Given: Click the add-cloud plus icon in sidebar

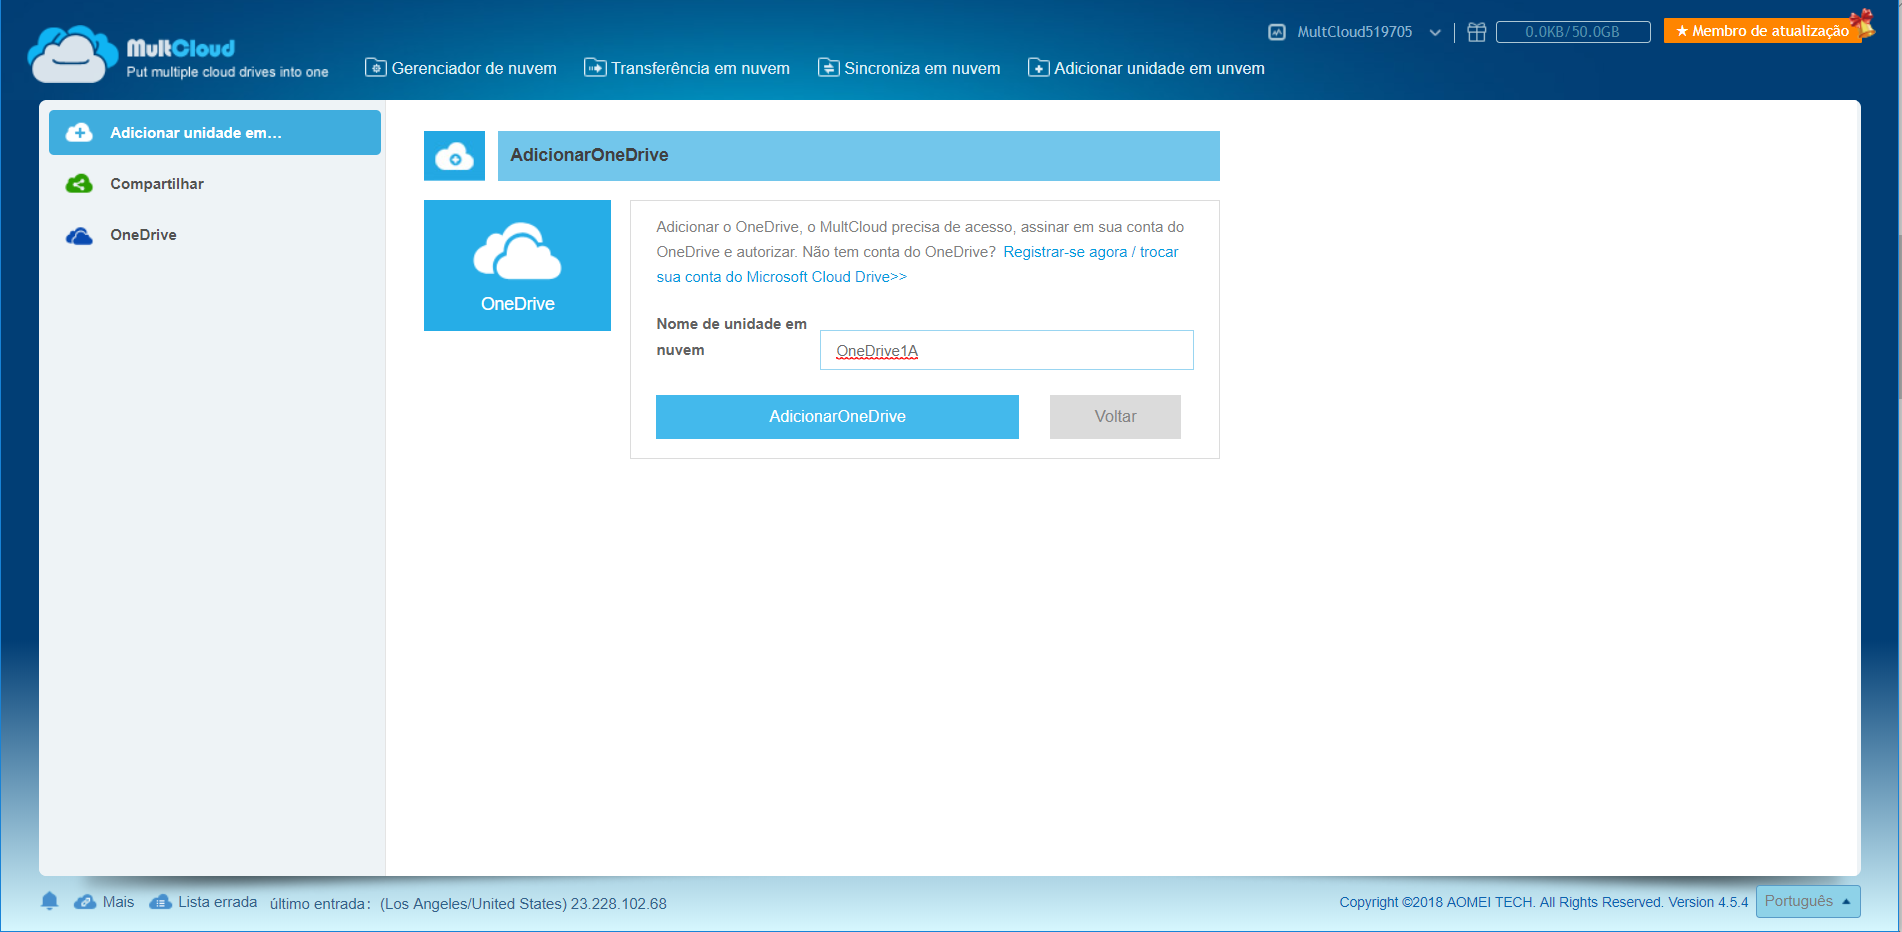Looking at the screenshot, I should pyautogui.click(x=79, y=133).
